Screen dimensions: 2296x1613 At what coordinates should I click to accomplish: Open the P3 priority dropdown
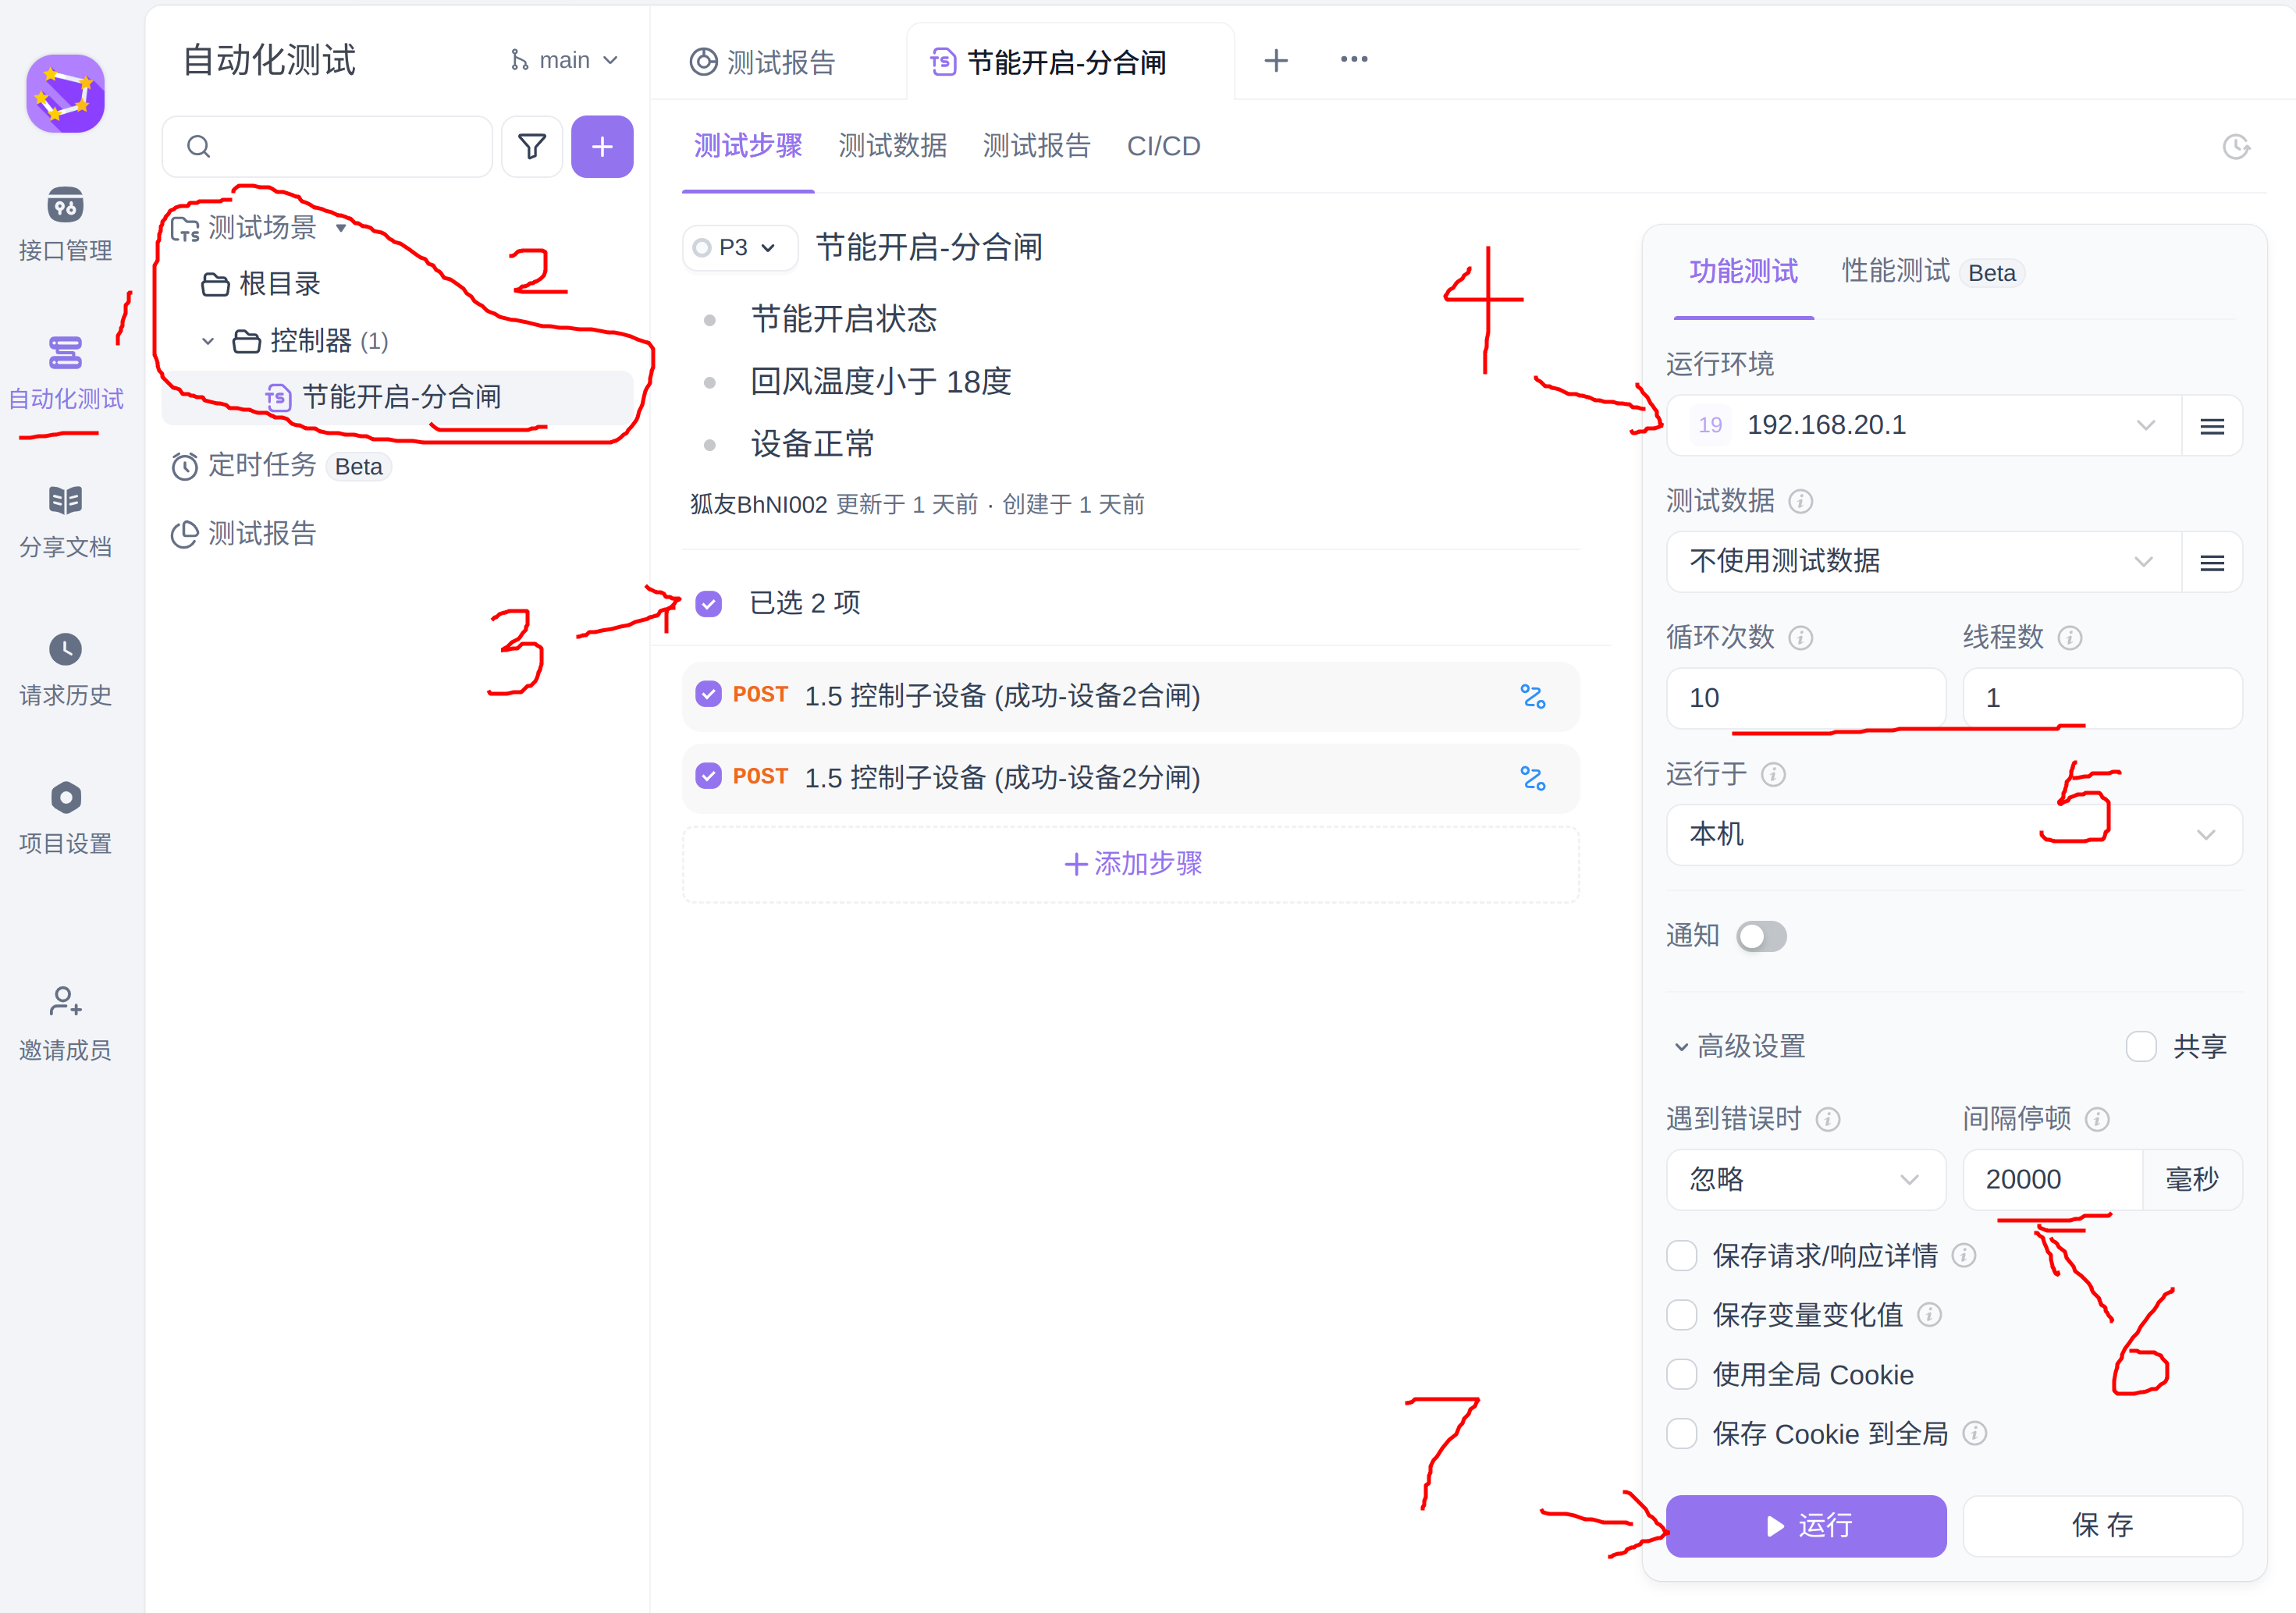click(738, 247)
